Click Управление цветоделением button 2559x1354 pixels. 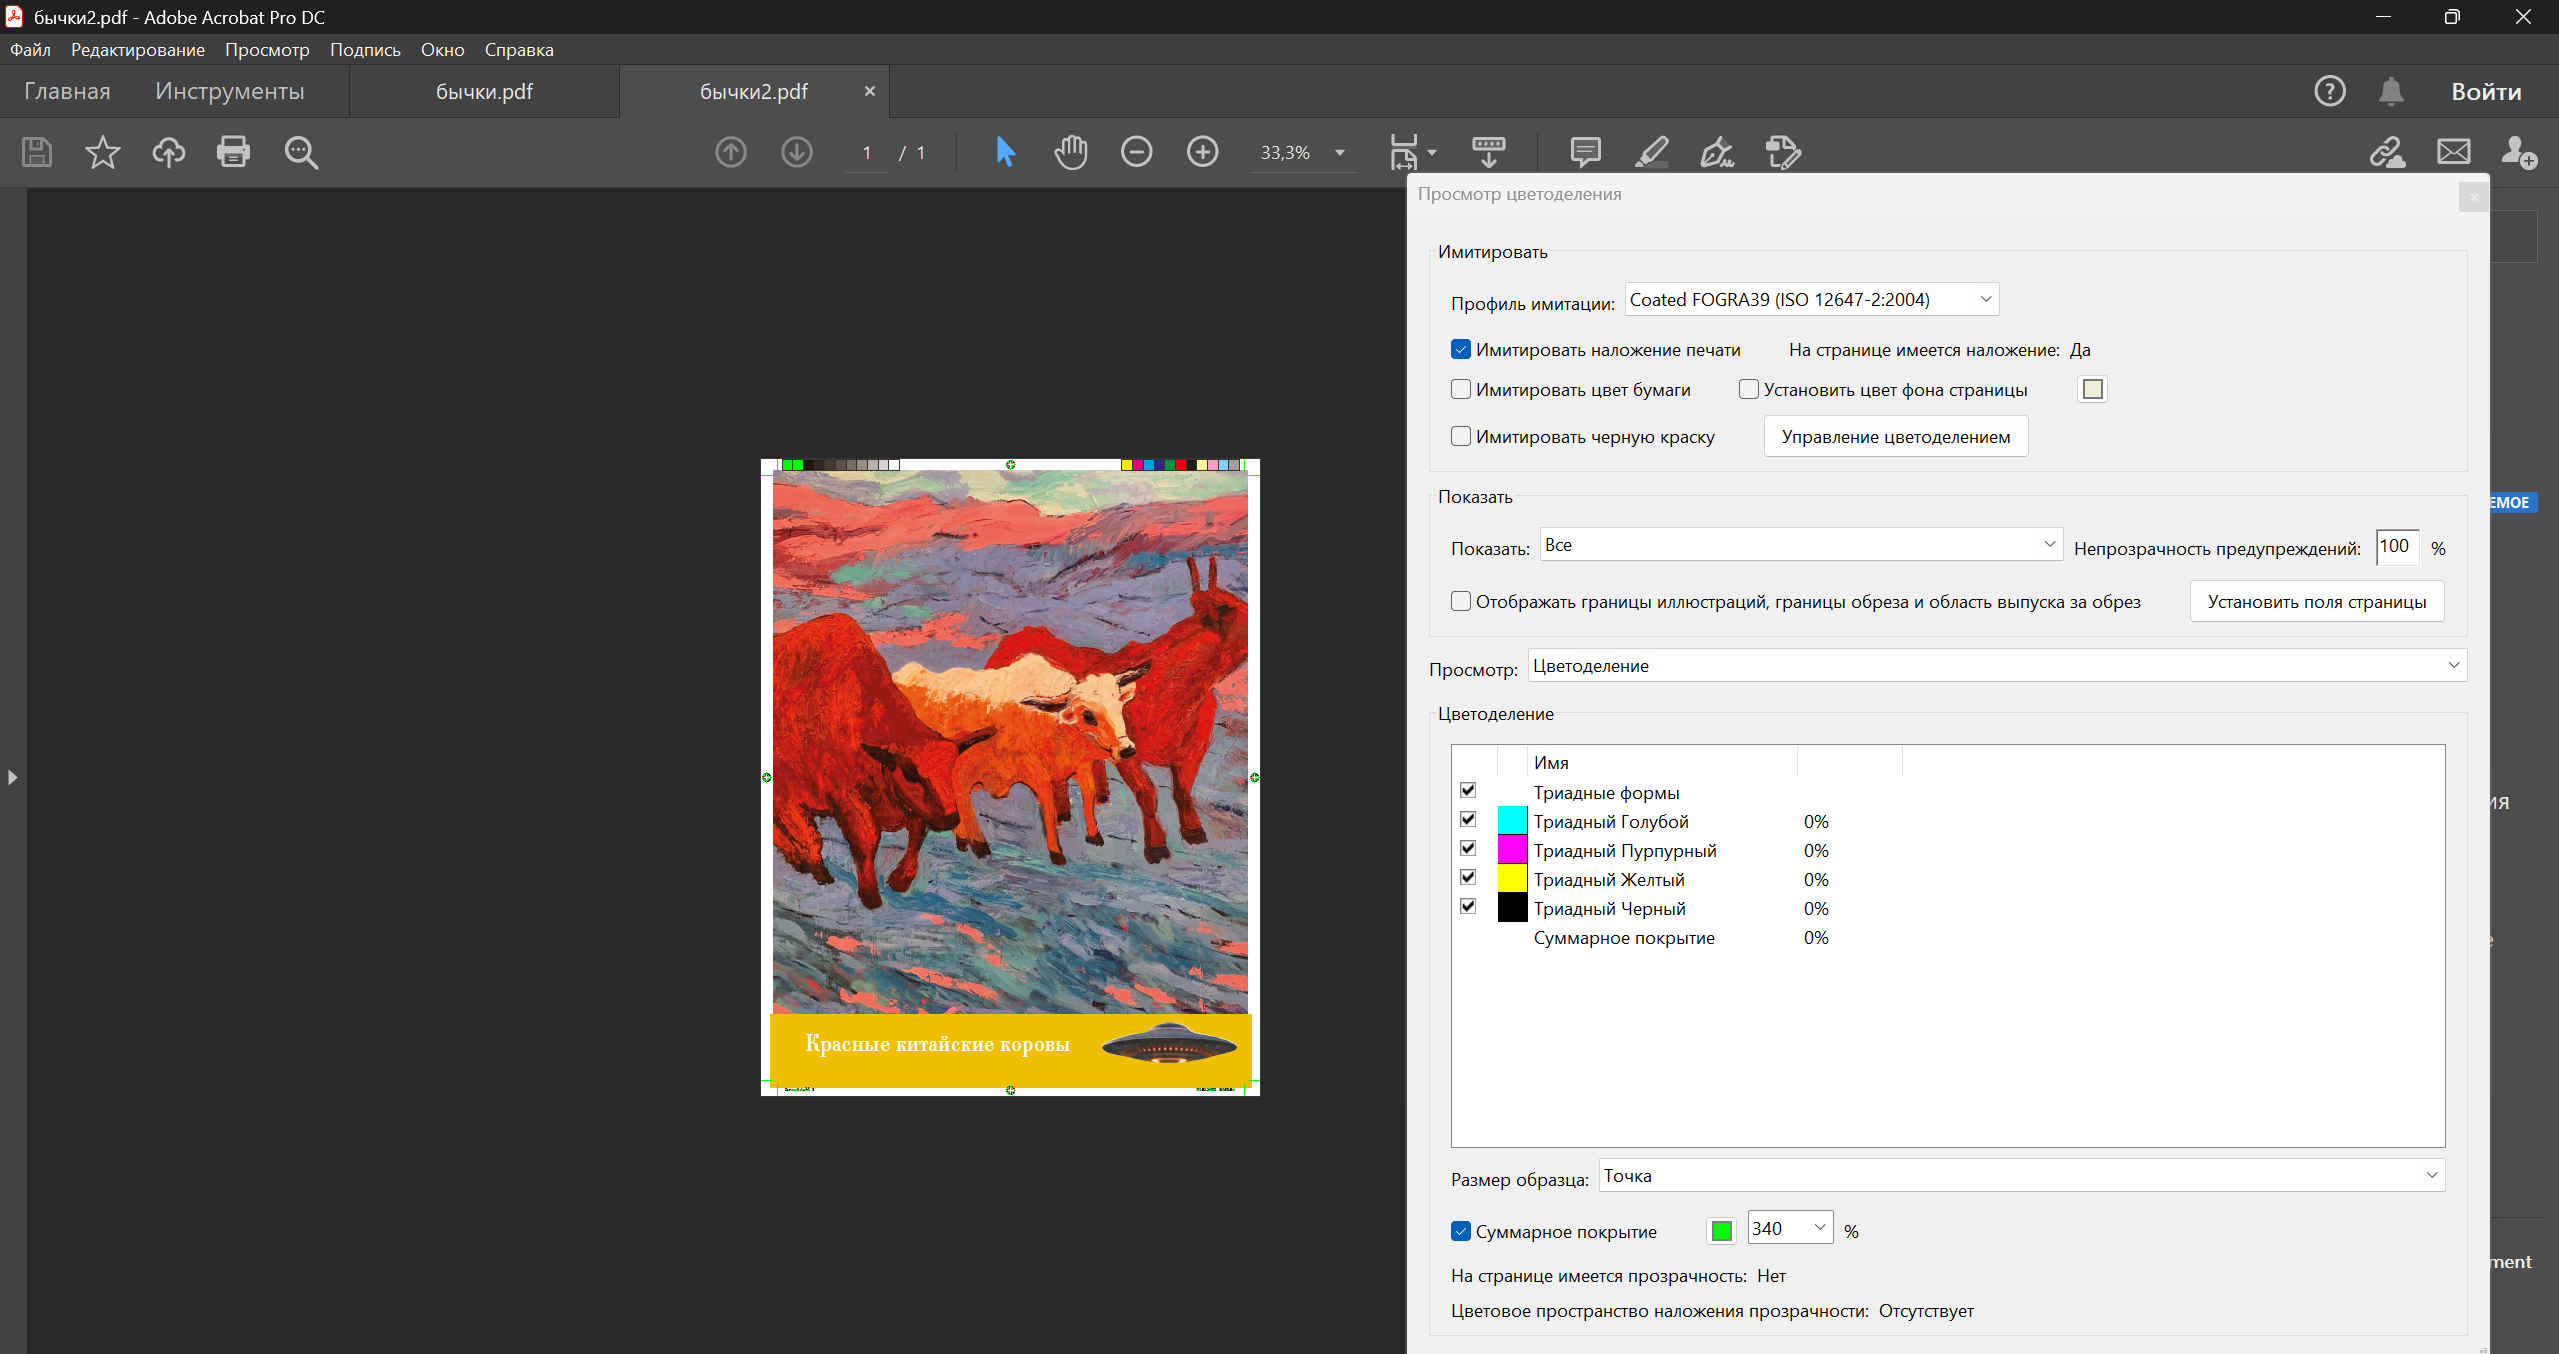click(1896, 437)
